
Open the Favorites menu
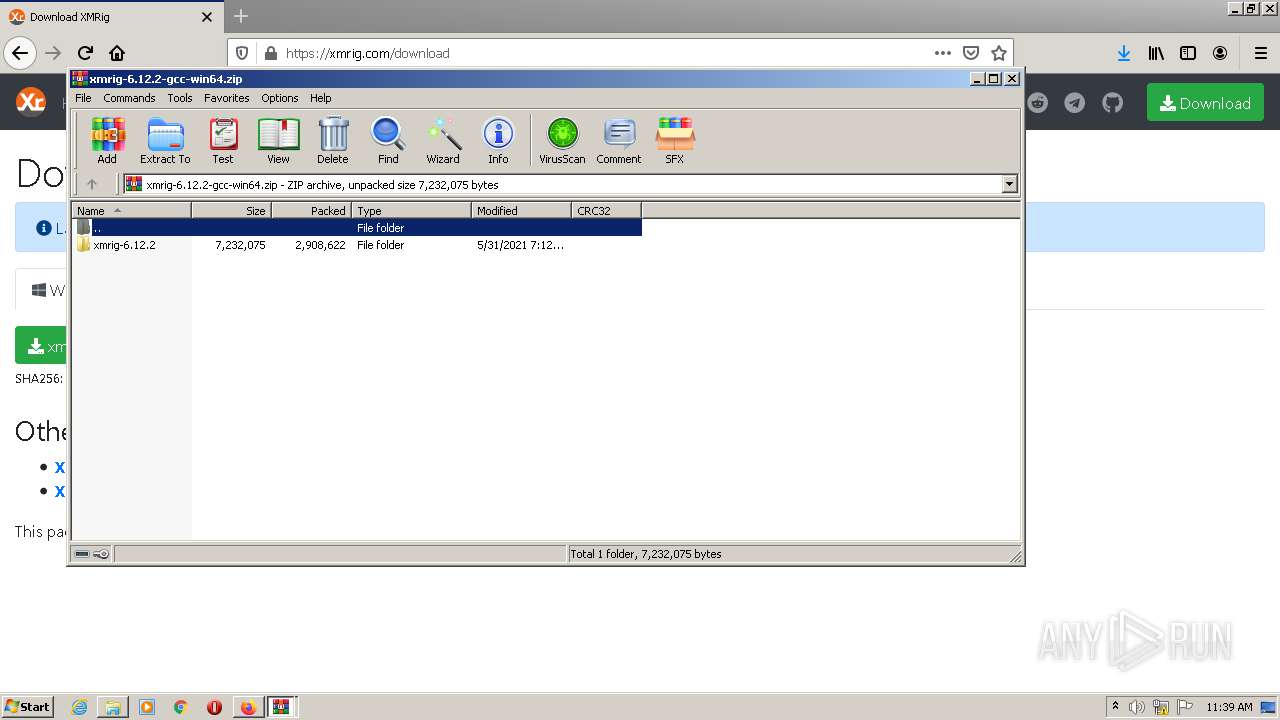pyautogui.click(x=227, y=98)
